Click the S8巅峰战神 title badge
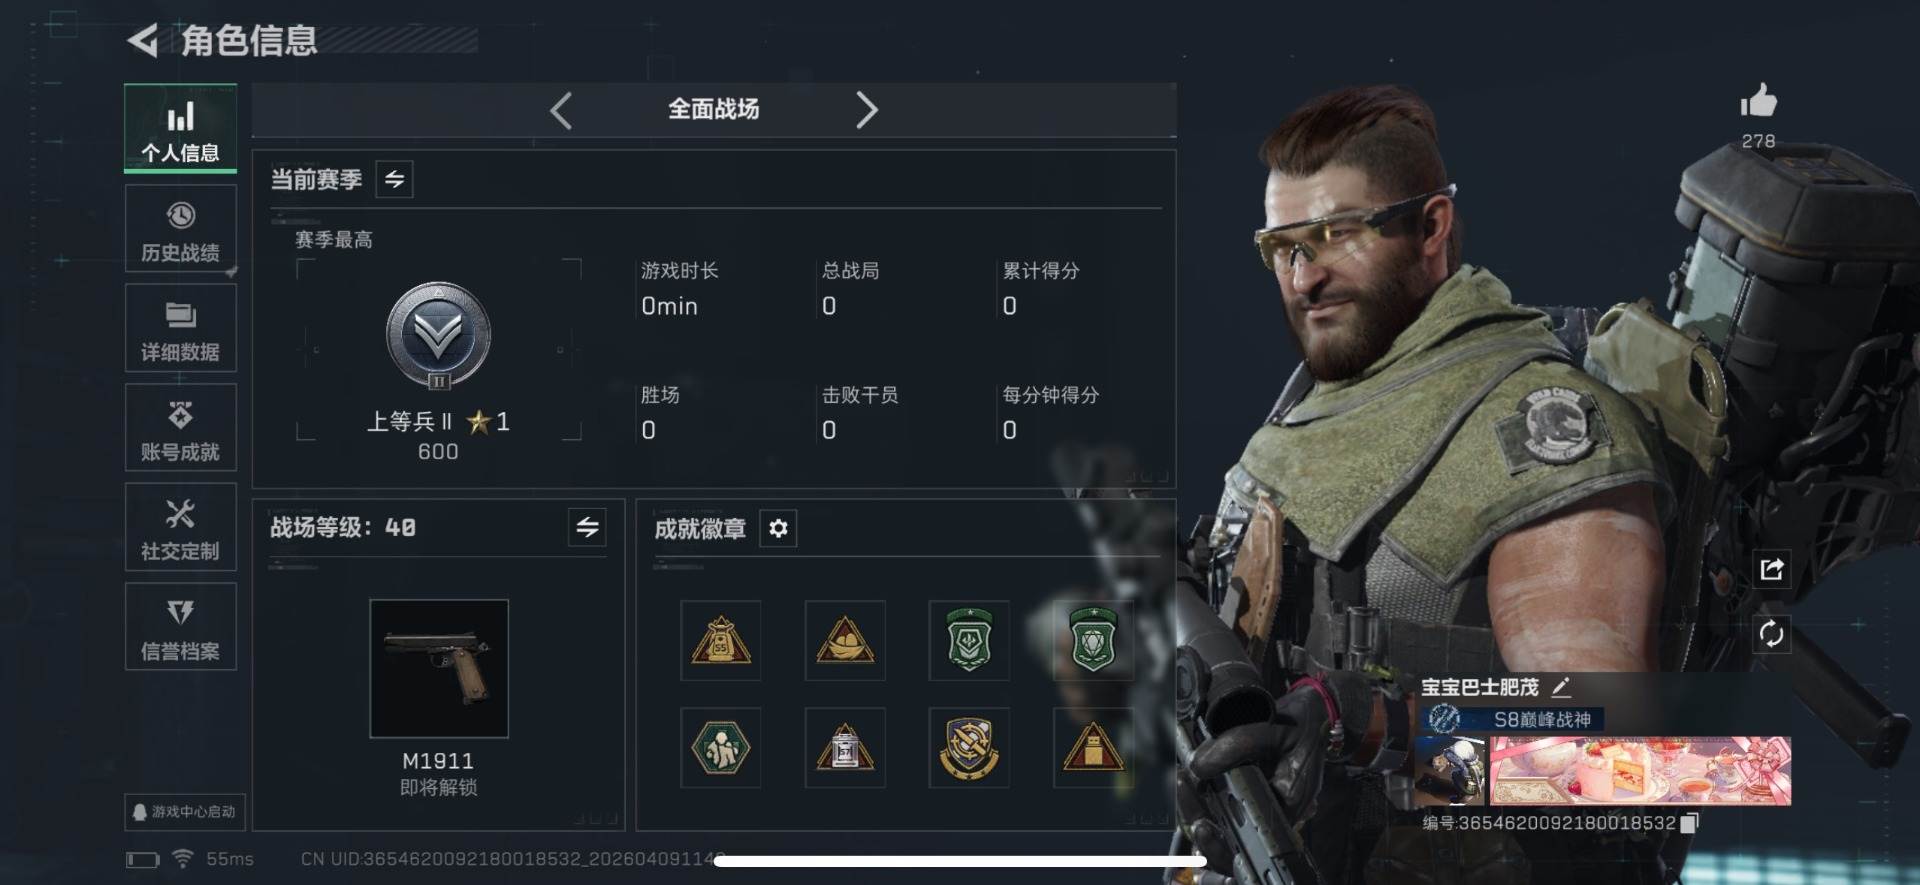The width and height of the screenshot is (1920, 885). (x=1514, y=719)
